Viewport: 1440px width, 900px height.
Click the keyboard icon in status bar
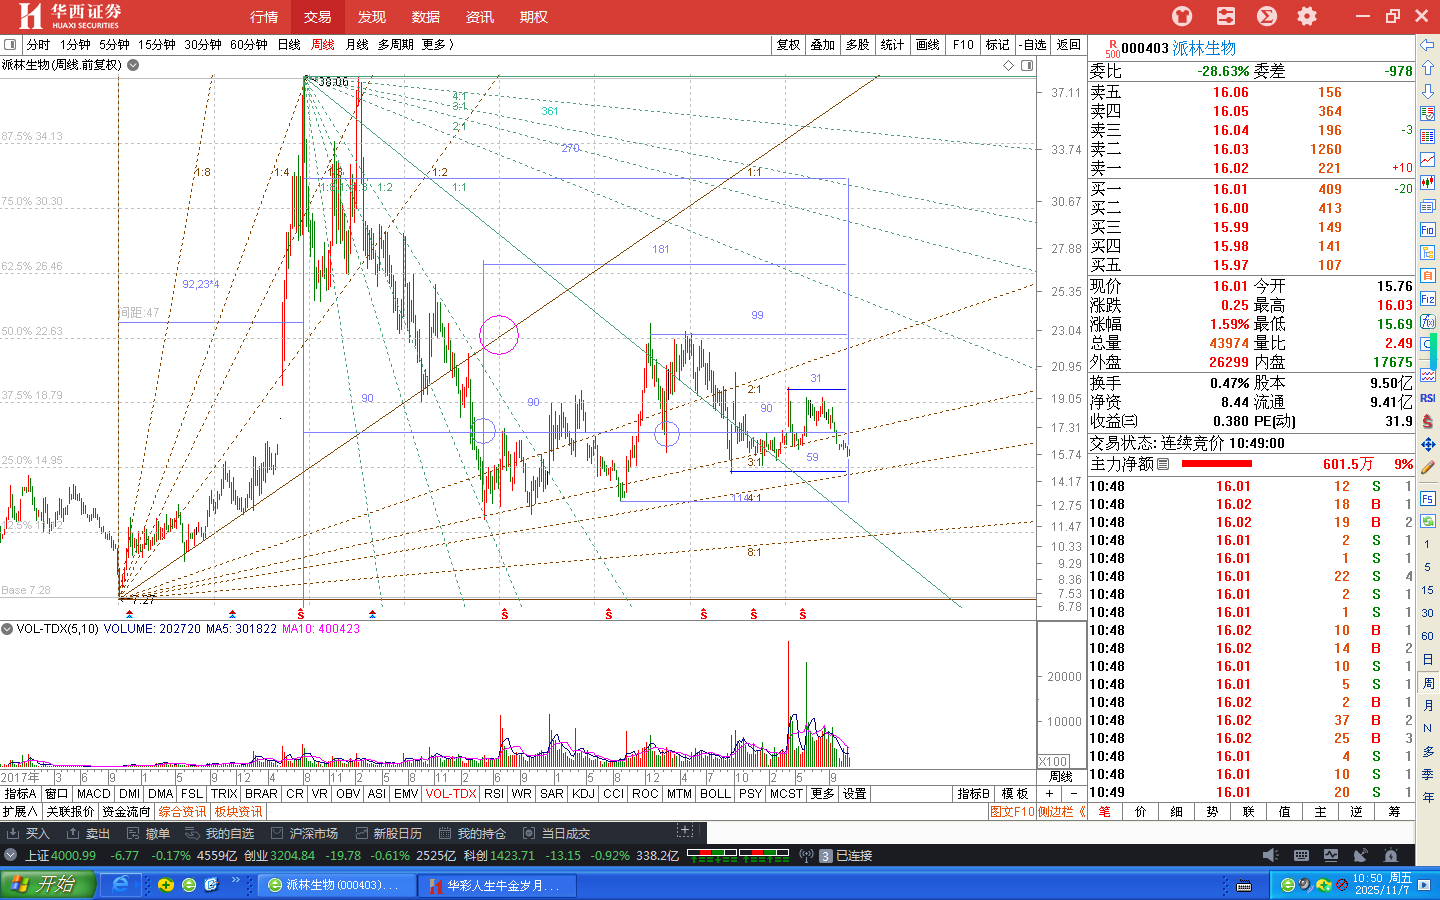(x=1301, y=855)
